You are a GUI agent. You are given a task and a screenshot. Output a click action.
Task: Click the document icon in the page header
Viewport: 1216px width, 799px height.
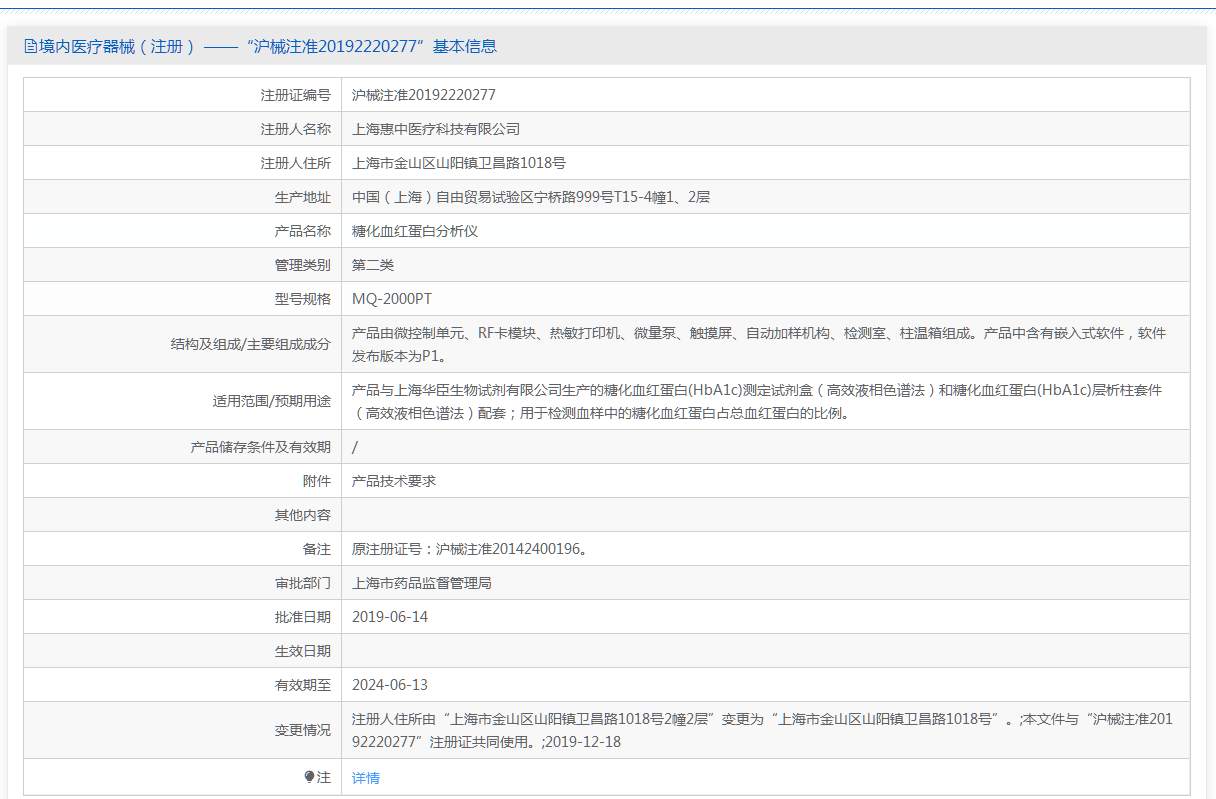tap(30, 46)
